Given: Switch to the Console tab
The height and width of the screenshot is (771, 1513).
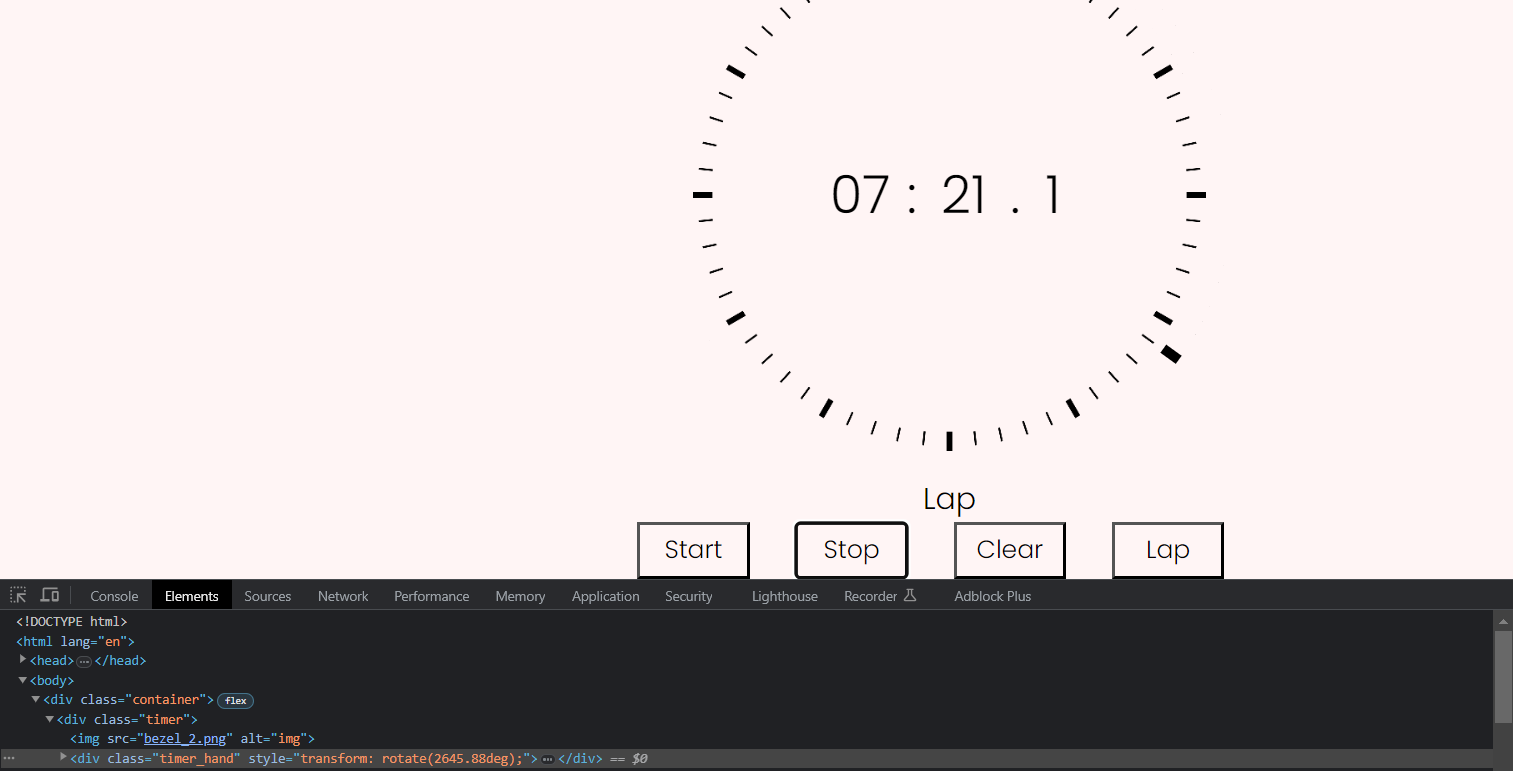Looking at the screenshot, I should pyautogui.click(x=114, y=596).
